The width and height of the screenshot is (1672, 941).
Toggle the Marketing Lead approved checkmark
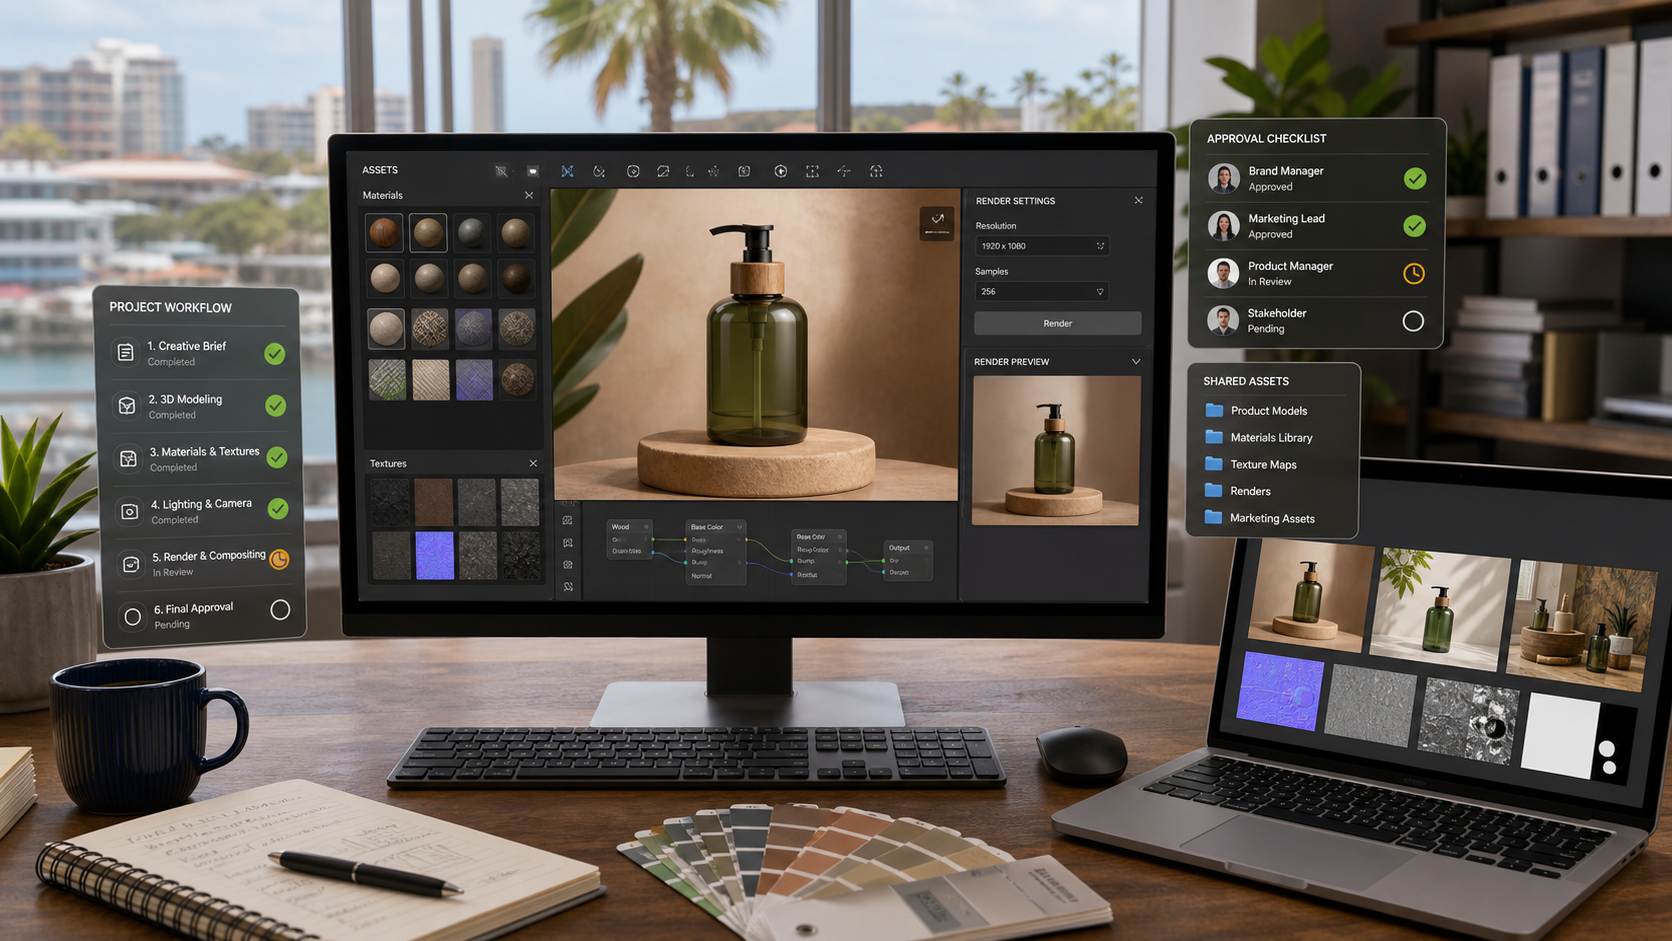tap(1414, 226)
